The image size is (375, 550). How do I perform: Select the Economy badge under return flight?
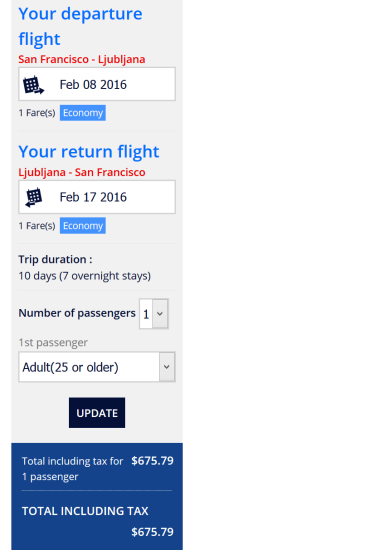click(x=83, y=226)
